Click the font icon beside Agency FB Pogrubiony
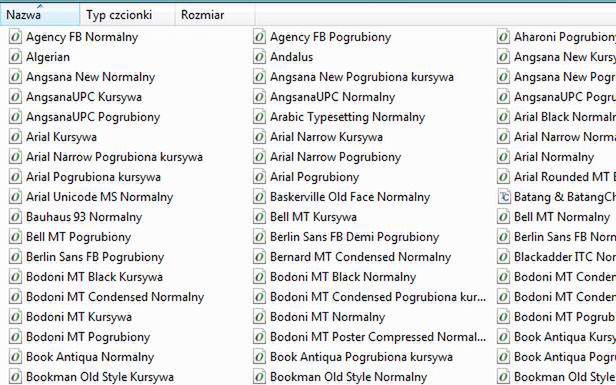 tap(259, 37)
